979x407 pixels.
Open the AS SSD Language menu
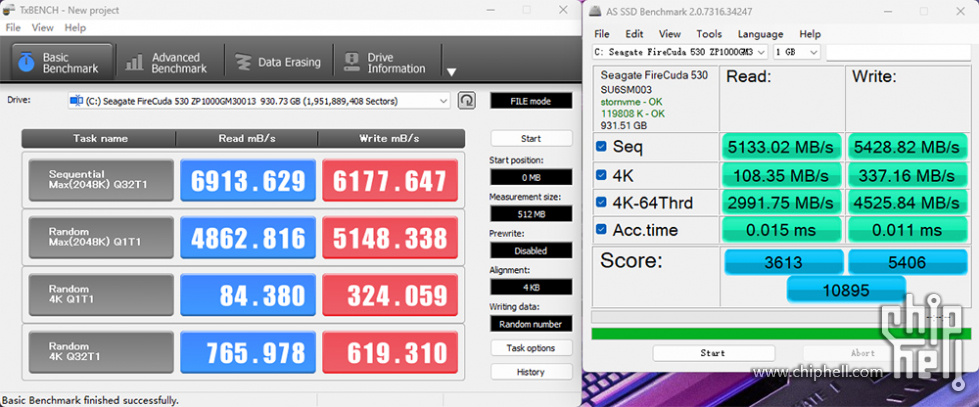[760, 34]
